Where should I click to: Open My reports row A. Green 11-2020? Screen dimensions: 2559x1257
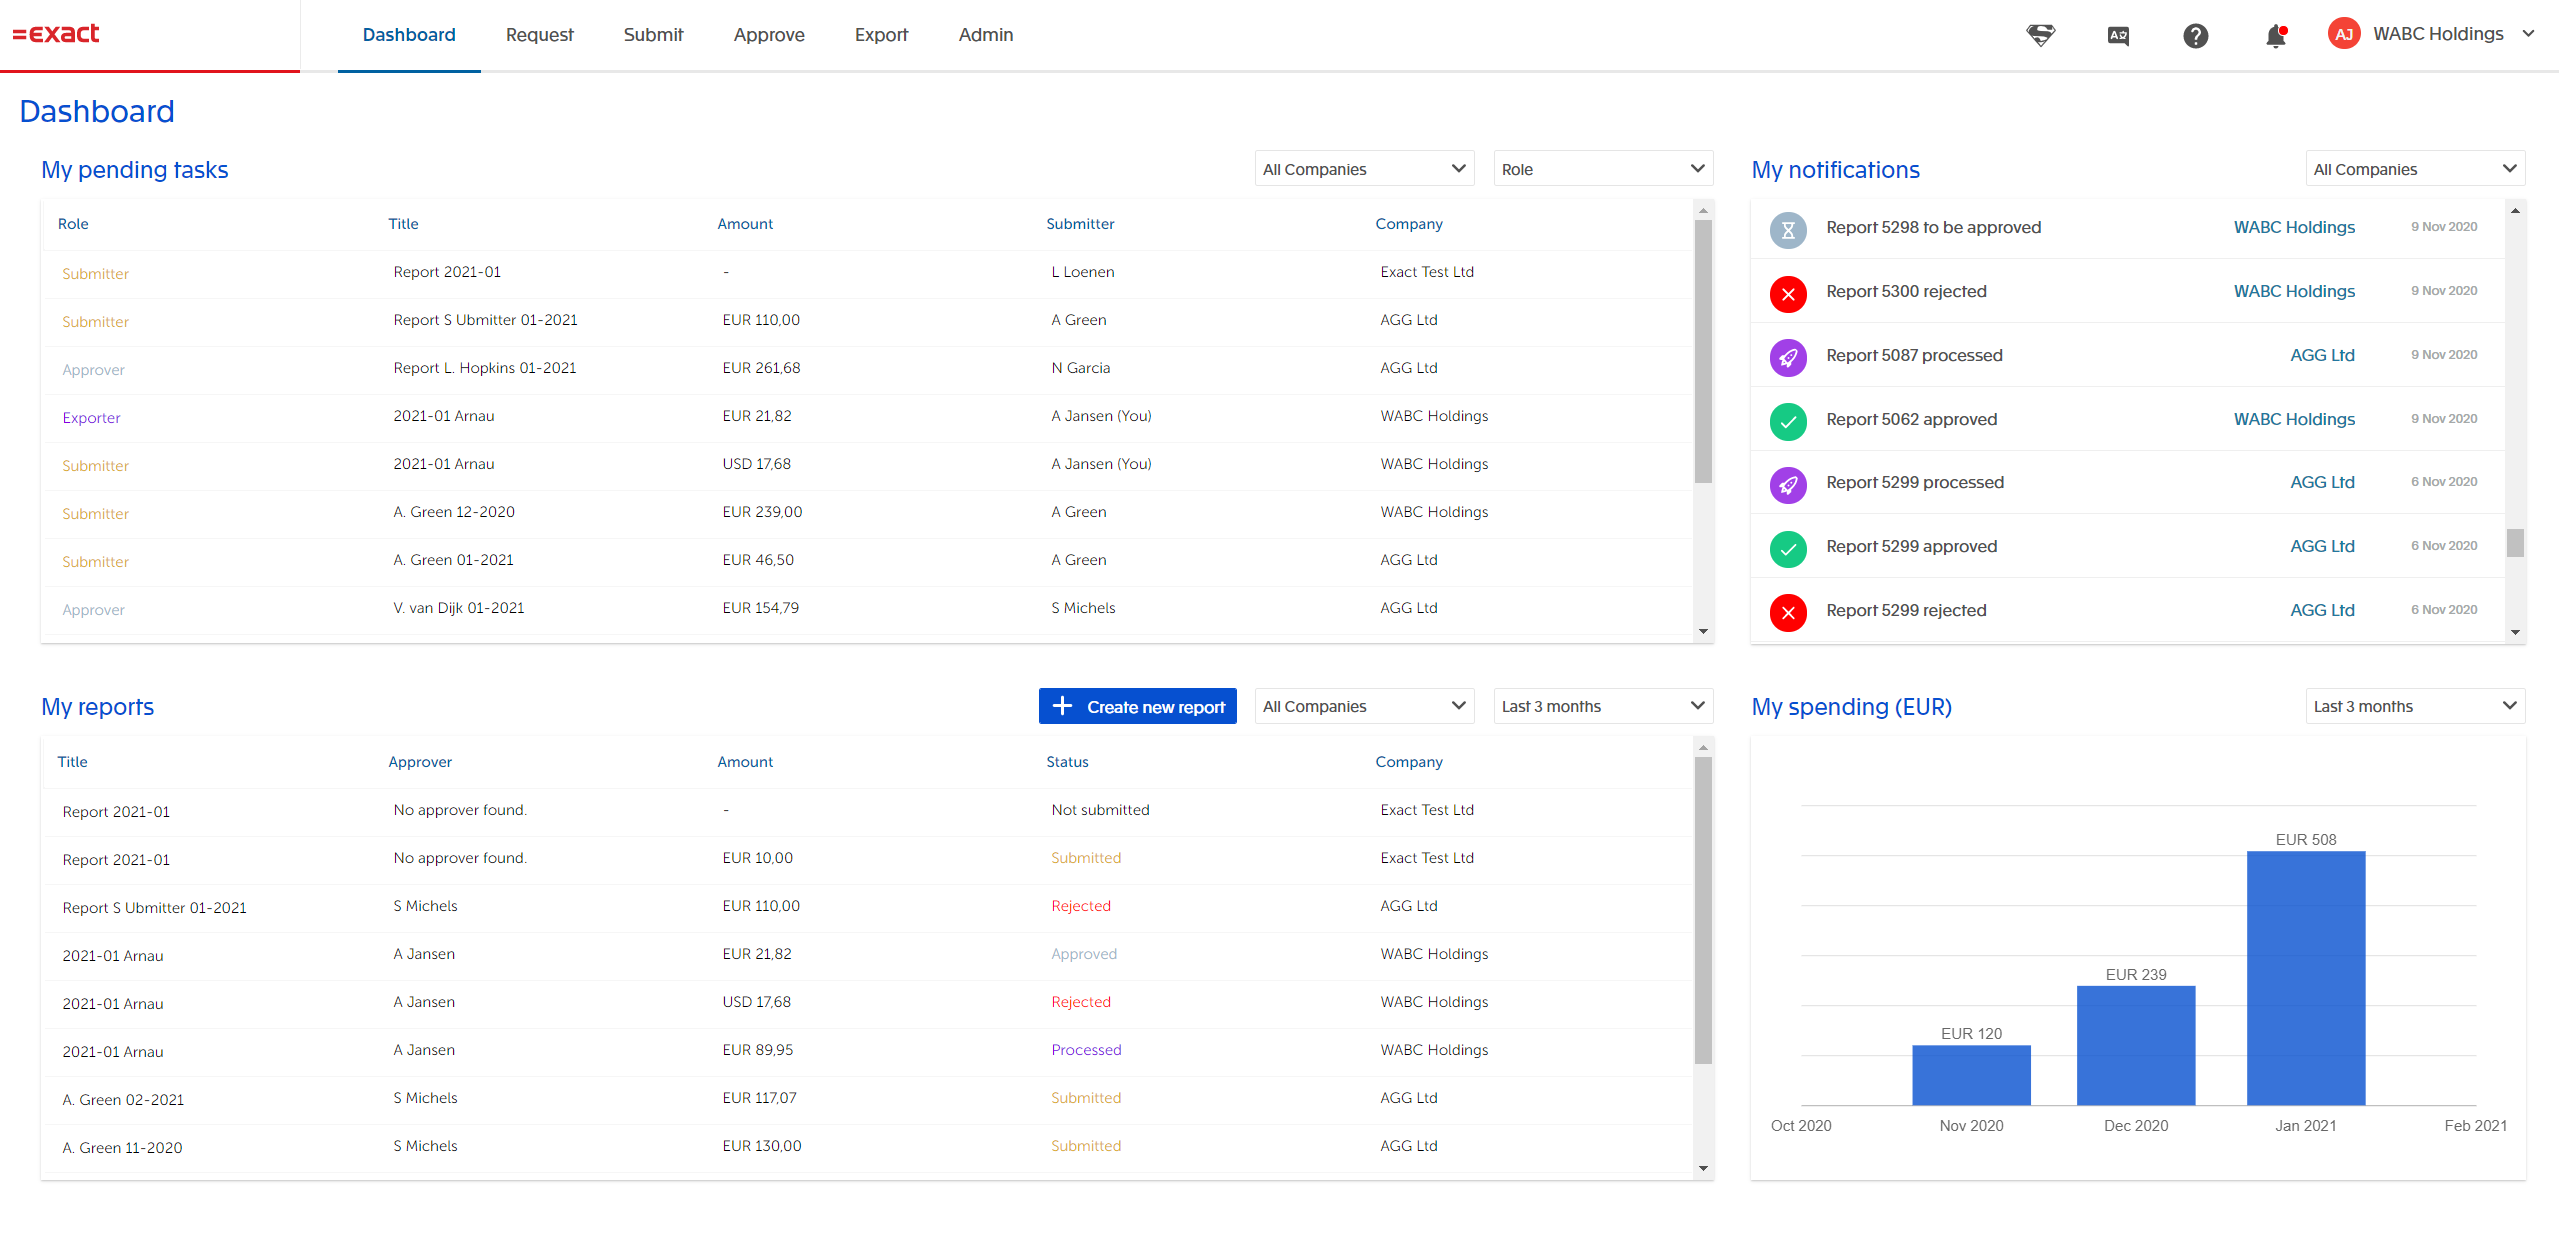[868, 1147]
